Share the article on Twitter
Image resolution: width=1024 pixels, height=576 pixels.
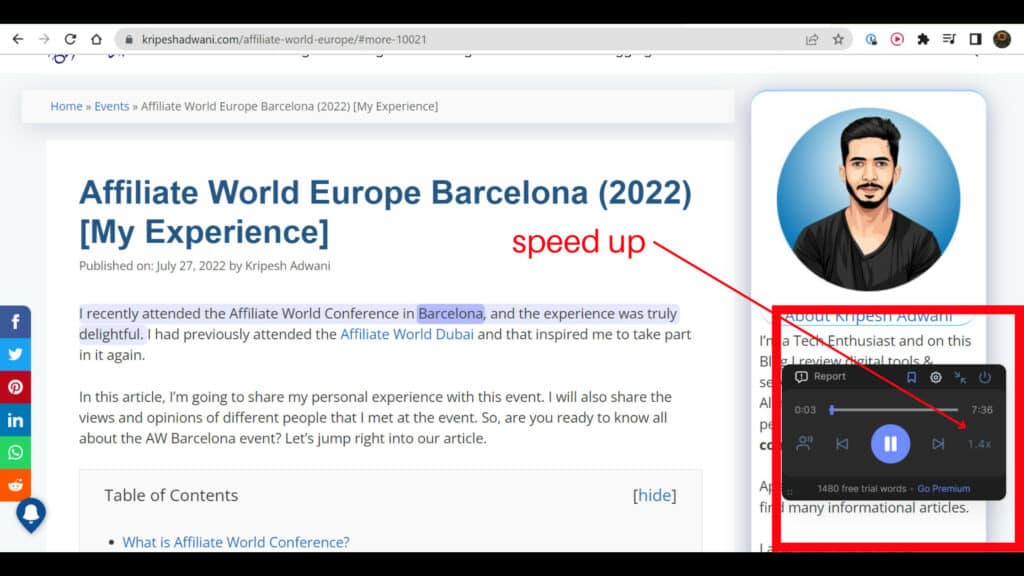pos(15,354)
